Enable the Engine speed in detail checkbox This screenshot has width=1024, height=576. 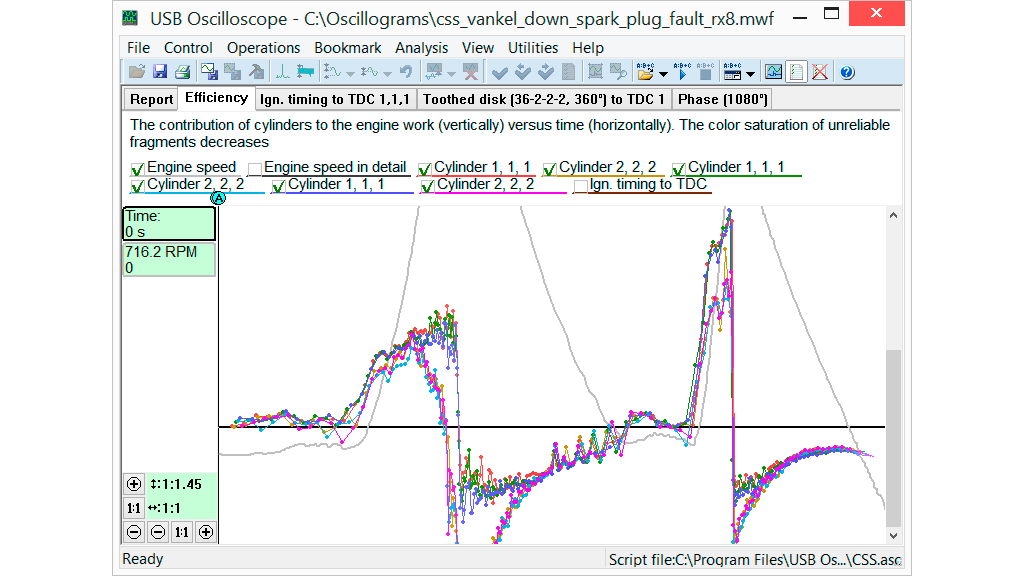click(x=255, y=168)
